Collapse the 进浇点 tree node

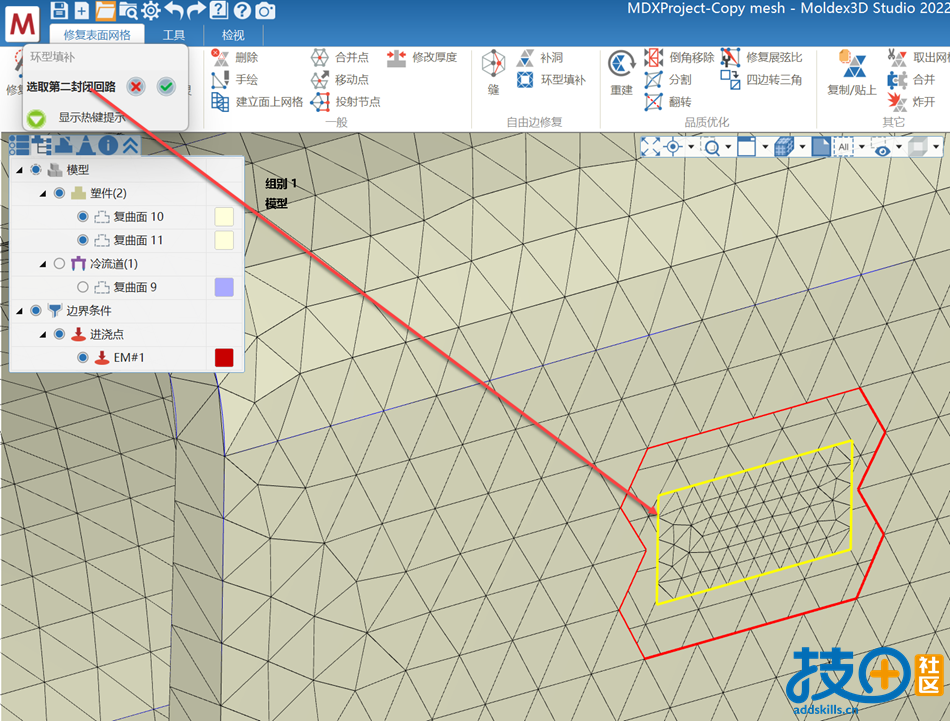43,335
